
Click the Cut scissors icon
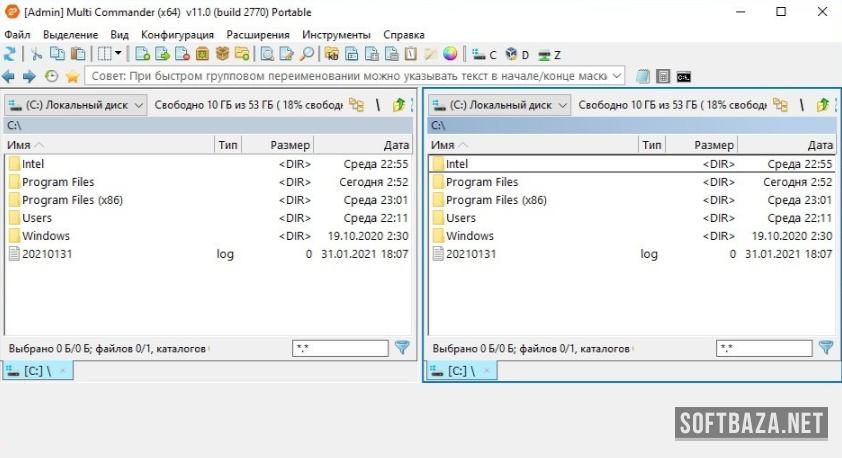click(37, 54)
